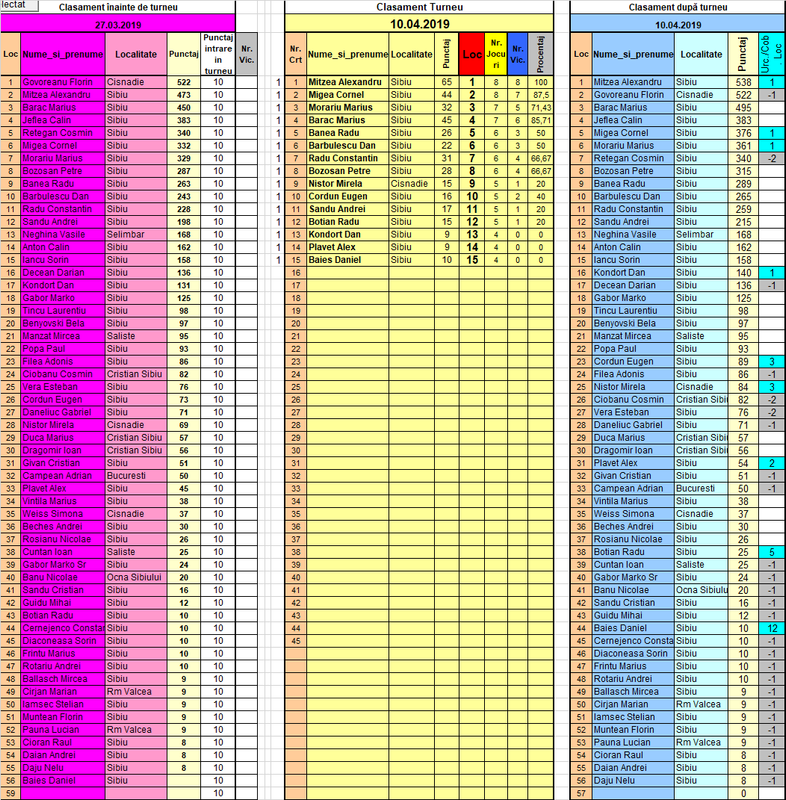Click Baies Daniel in the Clasament Turneu table
Viewport: 786px width, 800px height.
point(347,260)
